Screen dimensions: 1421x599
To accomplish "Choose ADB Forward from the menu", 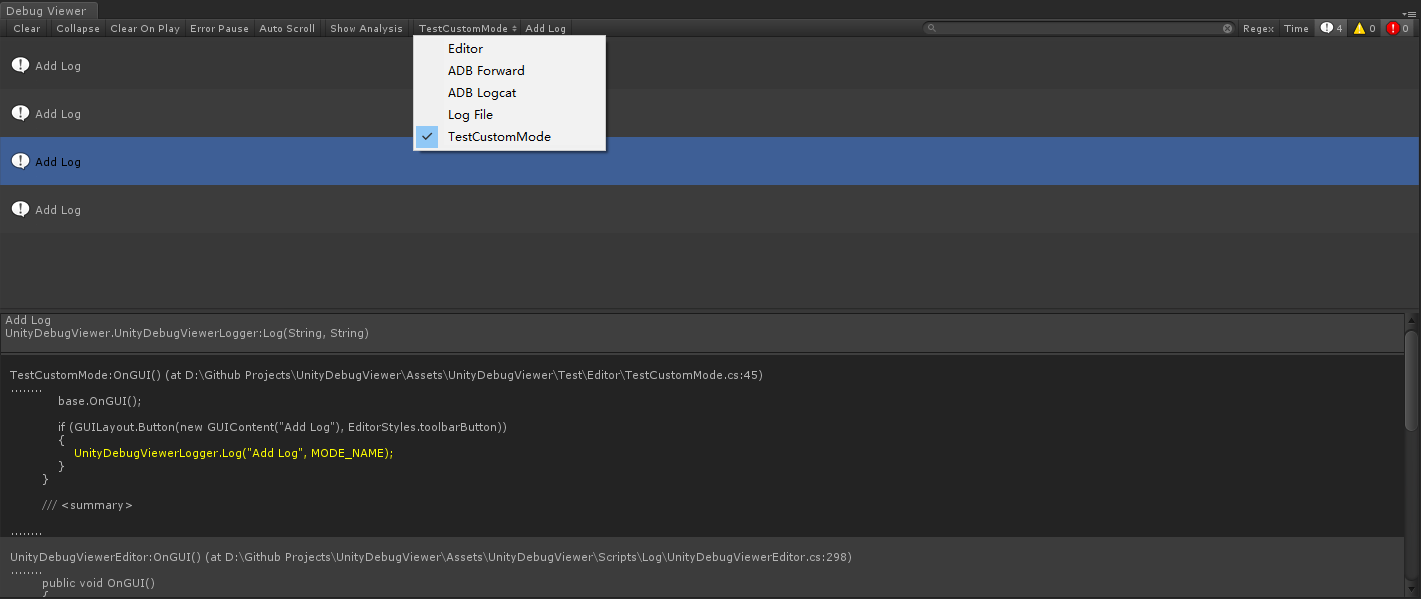I will point(509,71).
